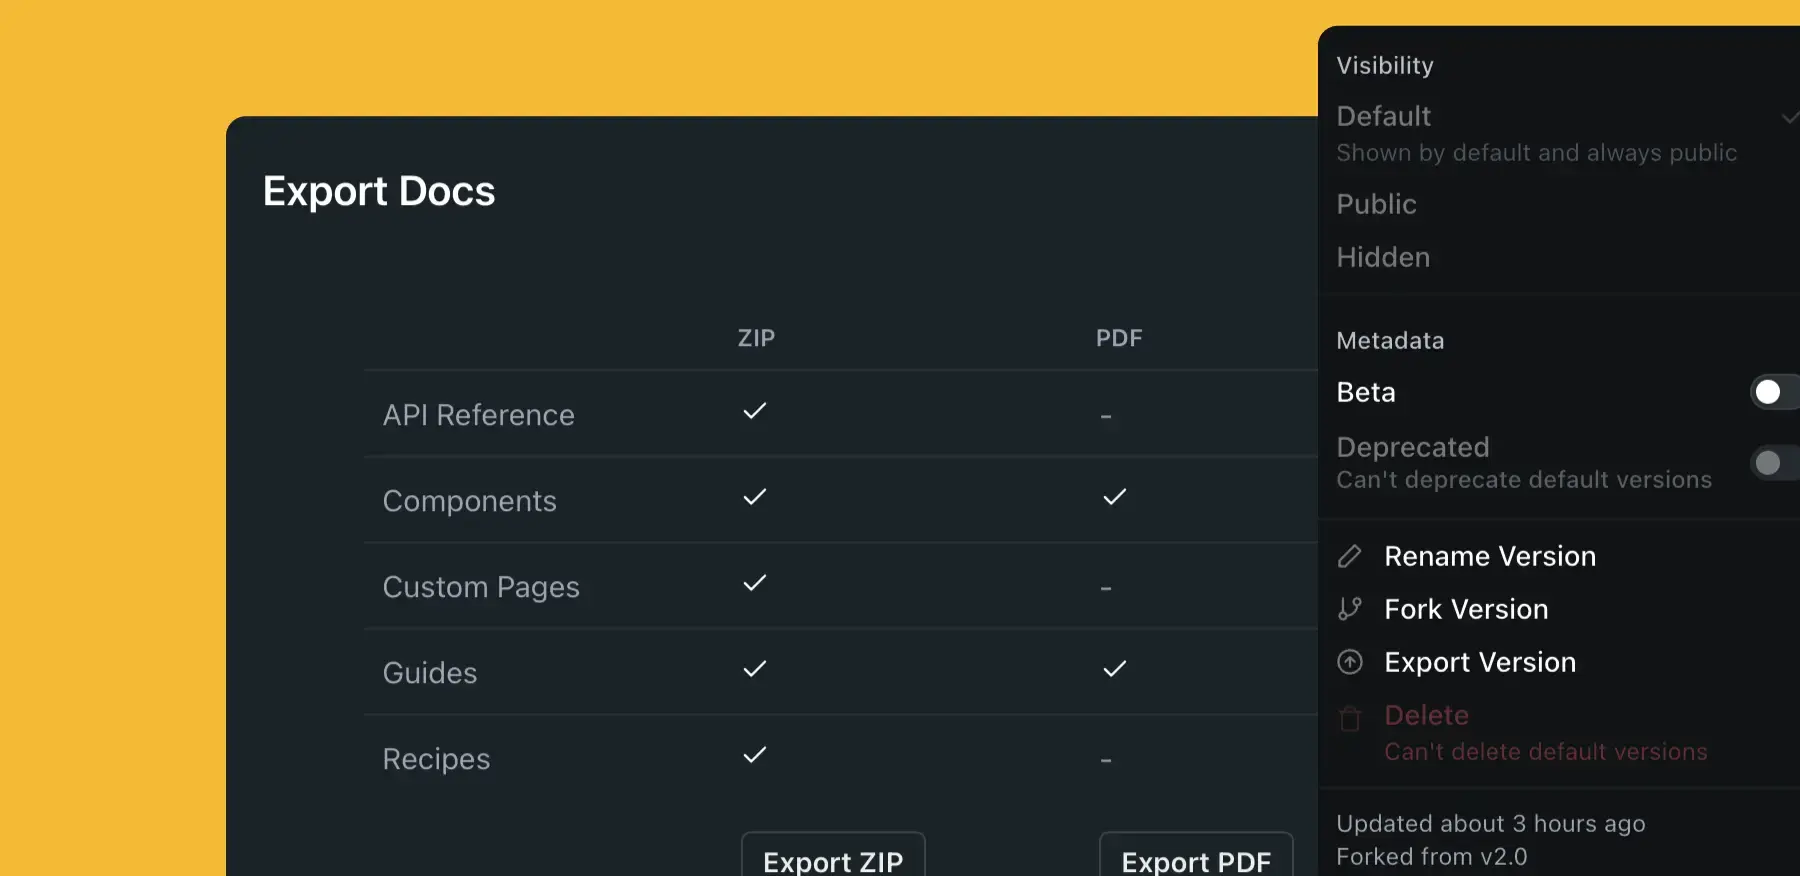Viewport: 1800px width, 876px height.
Task: Click the PDF checkmark for Guides
Action: click(1113, 668)
